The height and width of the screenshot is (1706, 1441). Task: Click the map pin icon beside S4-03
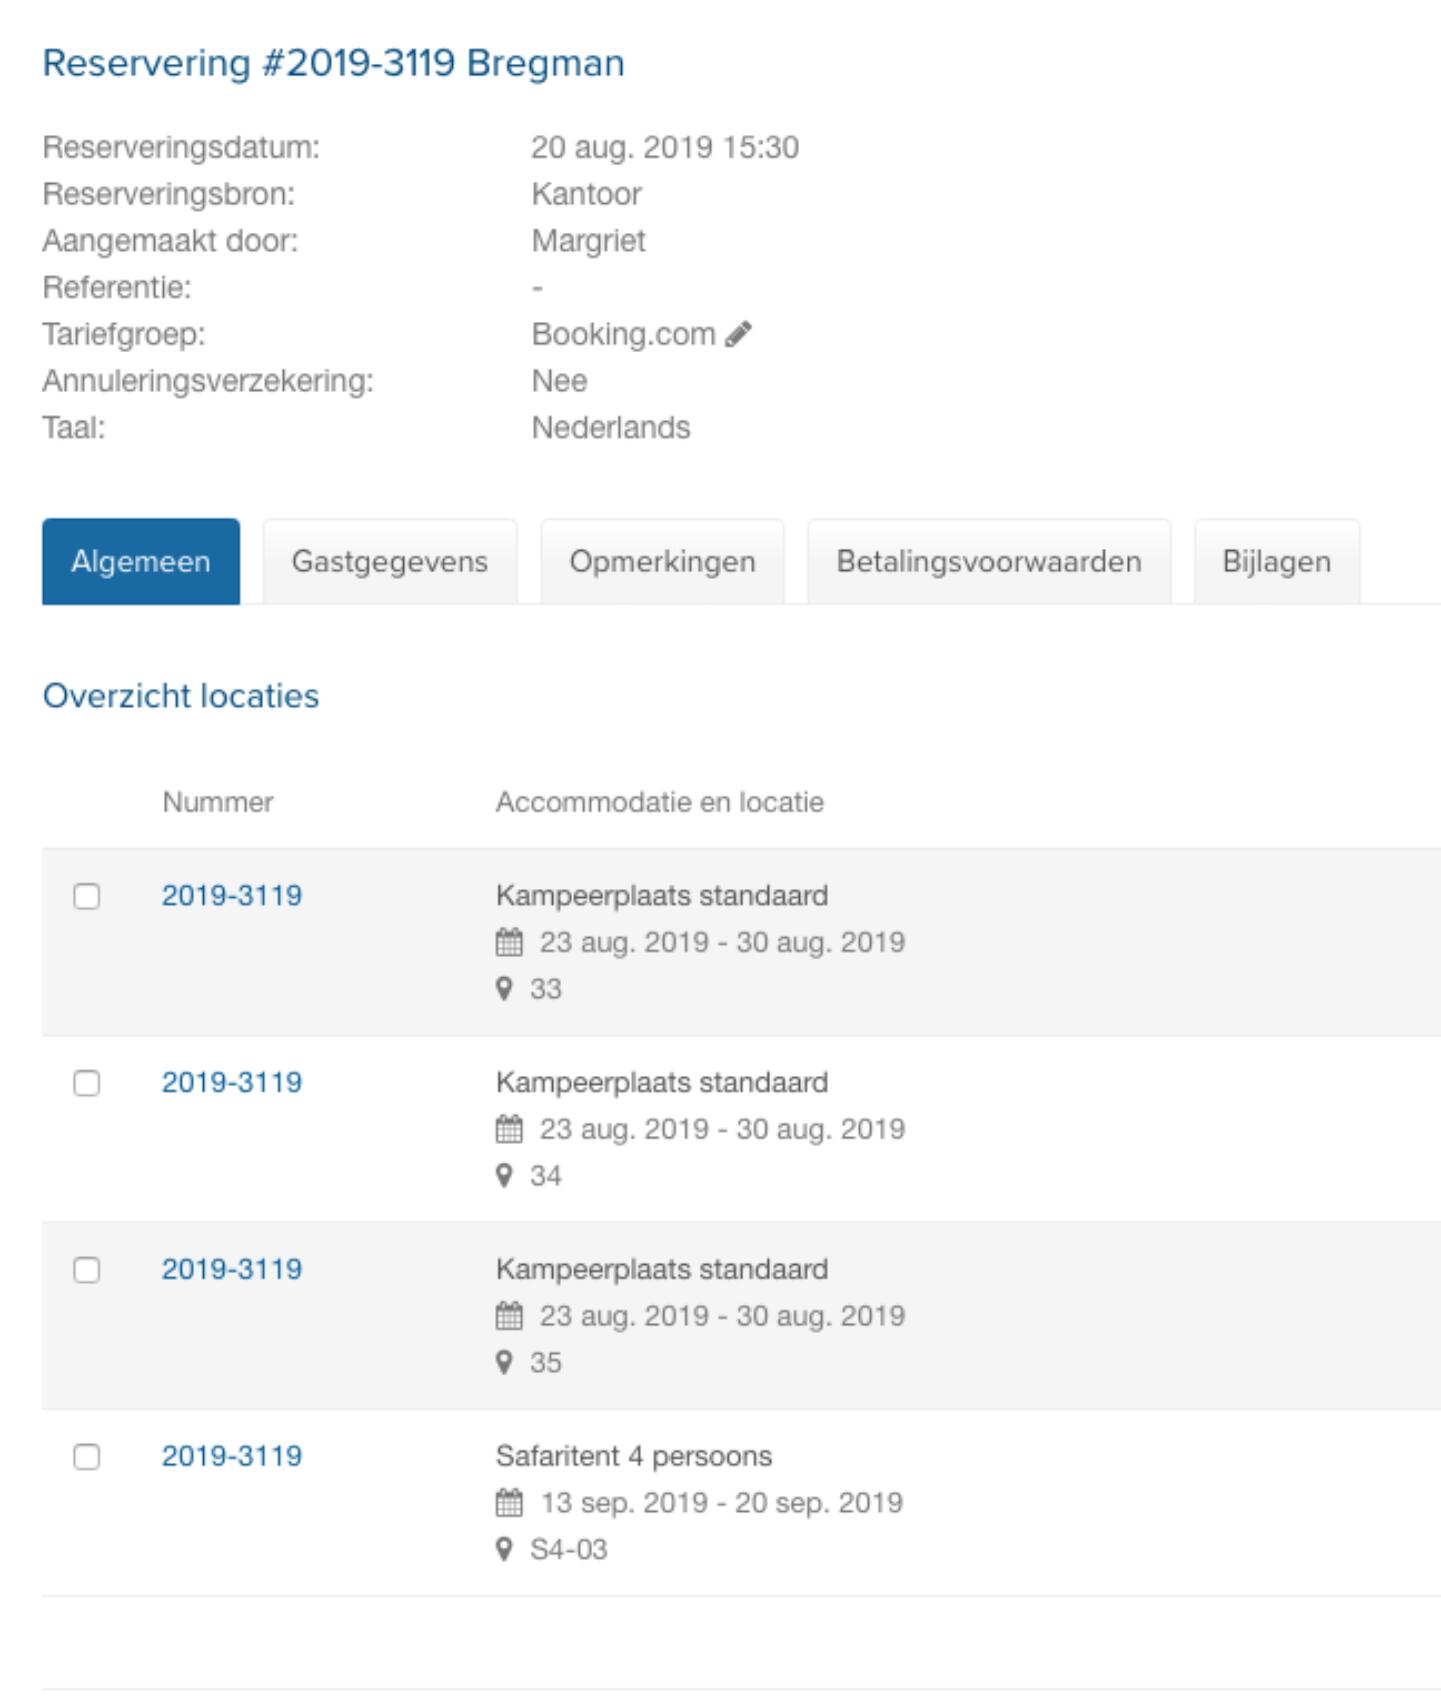coord(504,1550)
